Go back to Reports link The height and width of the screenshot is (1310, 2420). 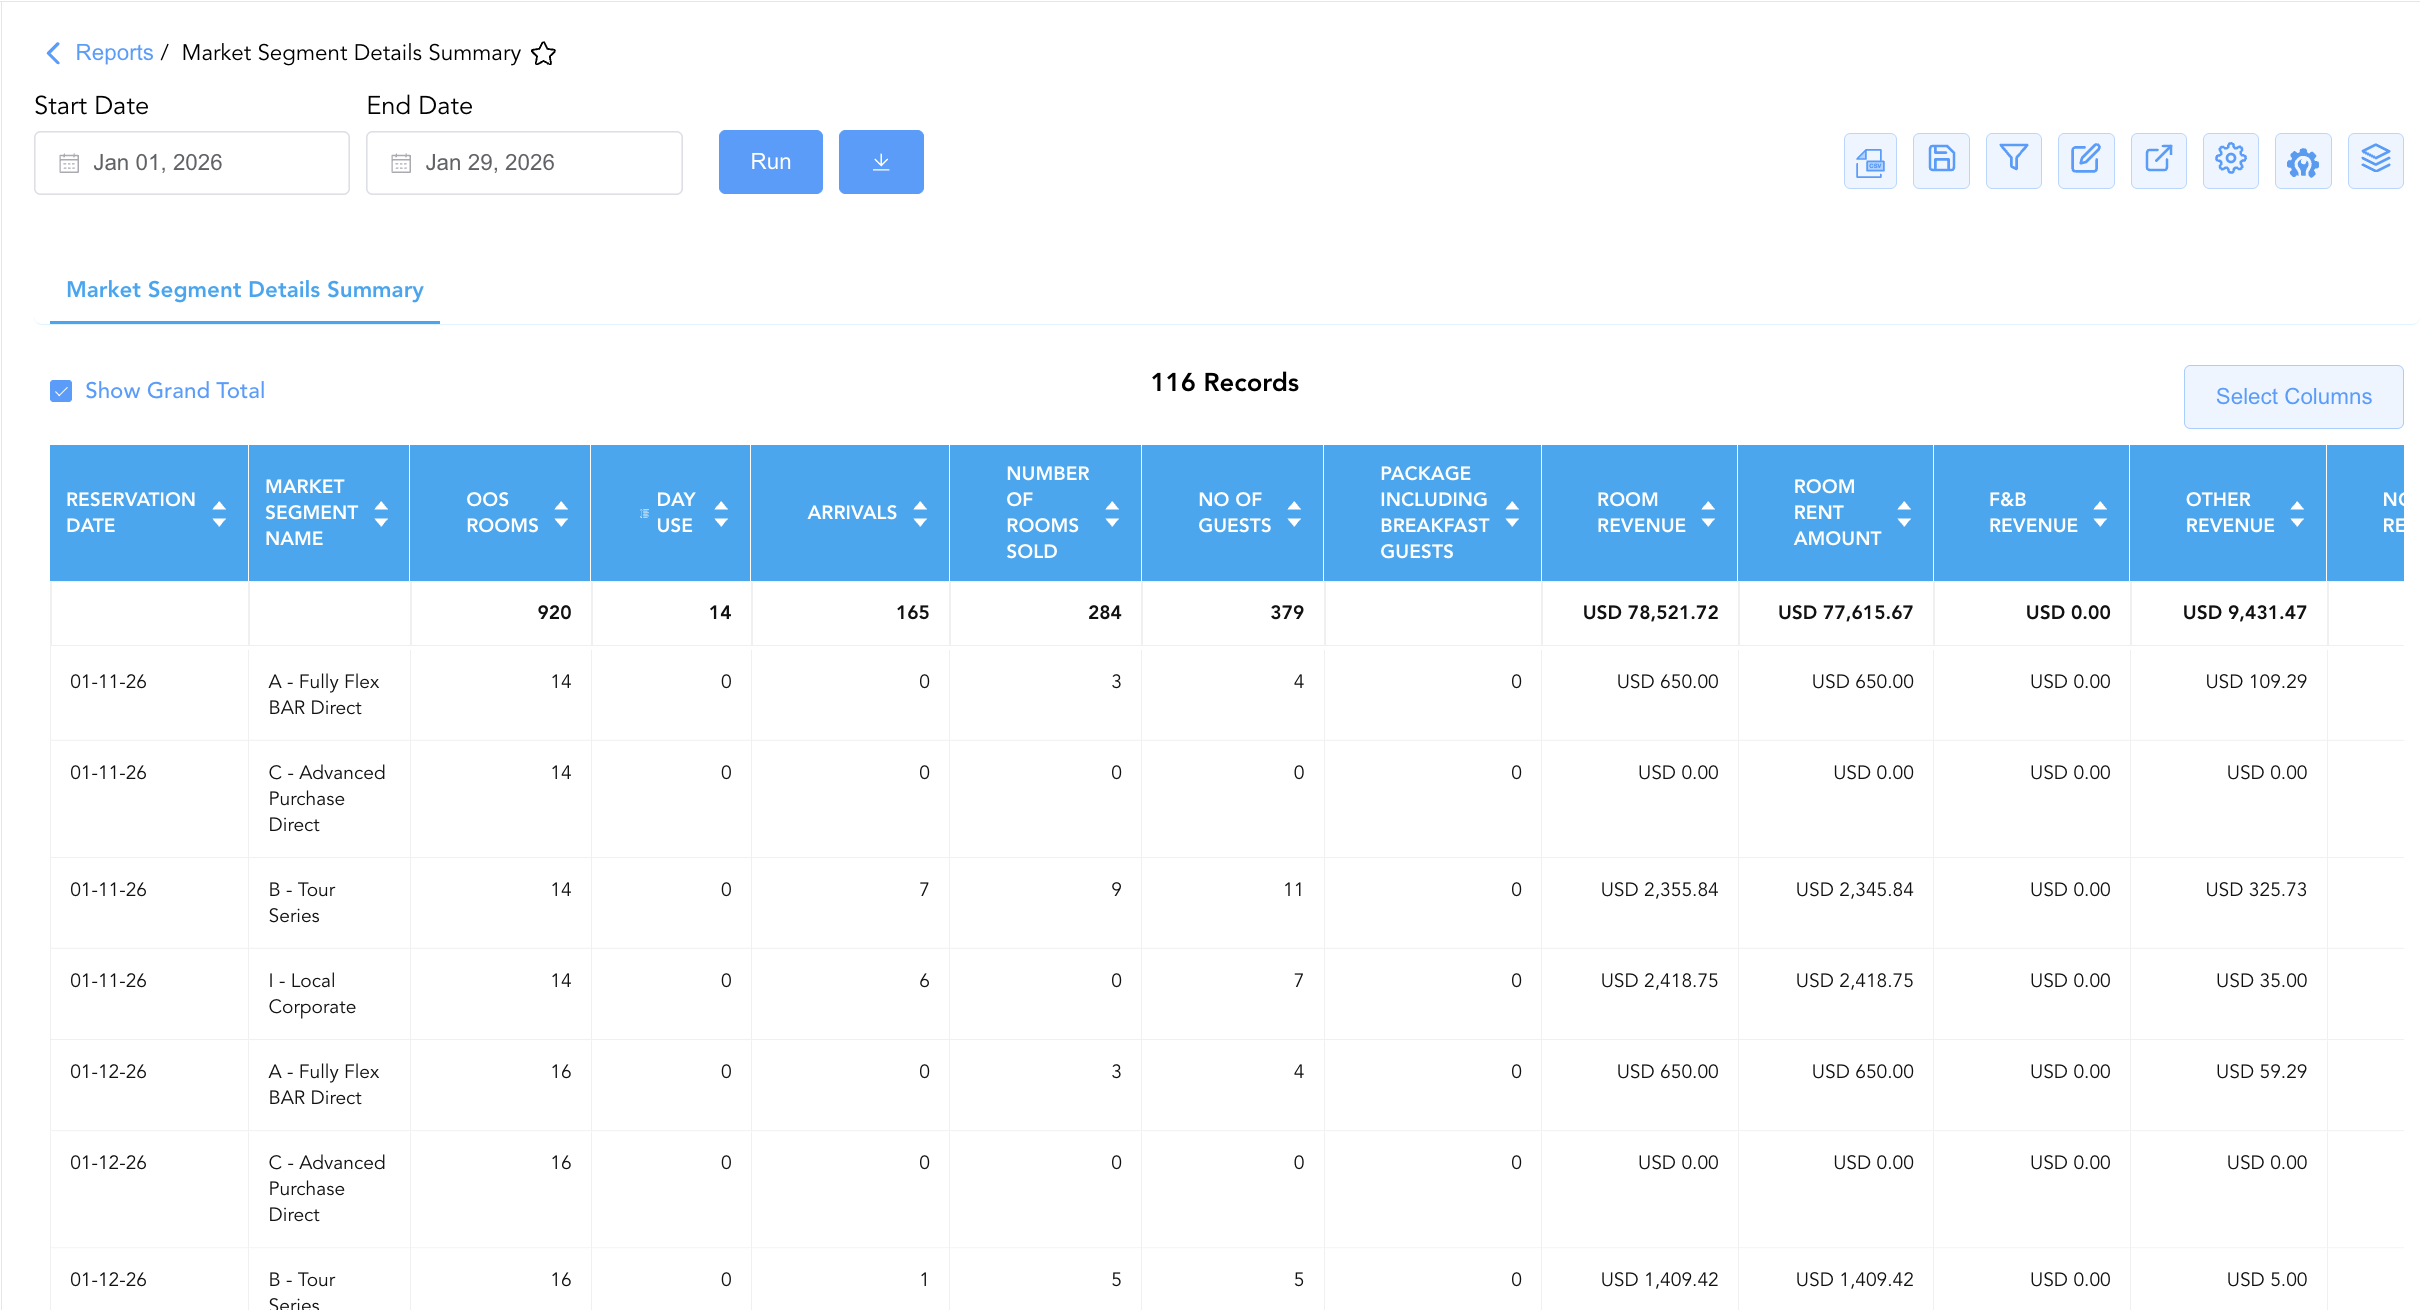(x=114, y=53)
